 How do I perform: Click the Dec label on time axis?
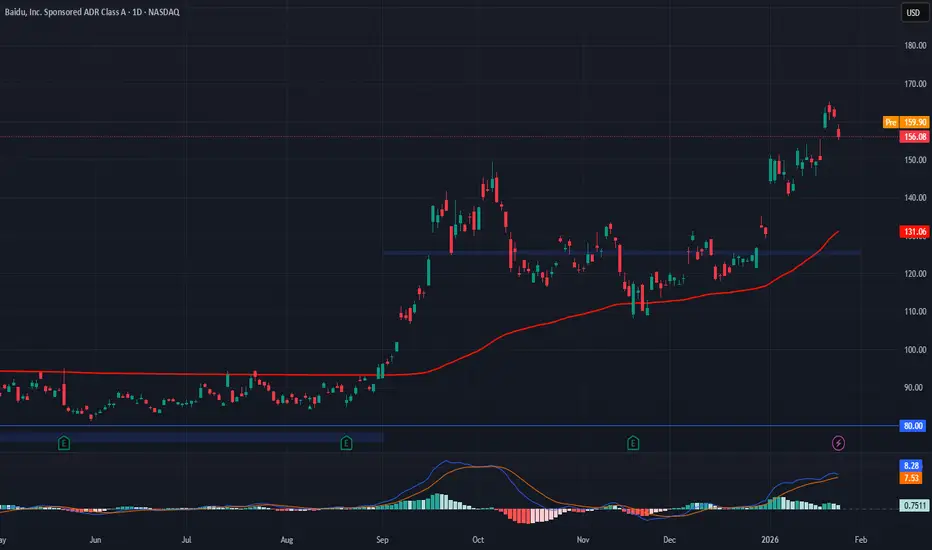[669, 540]
